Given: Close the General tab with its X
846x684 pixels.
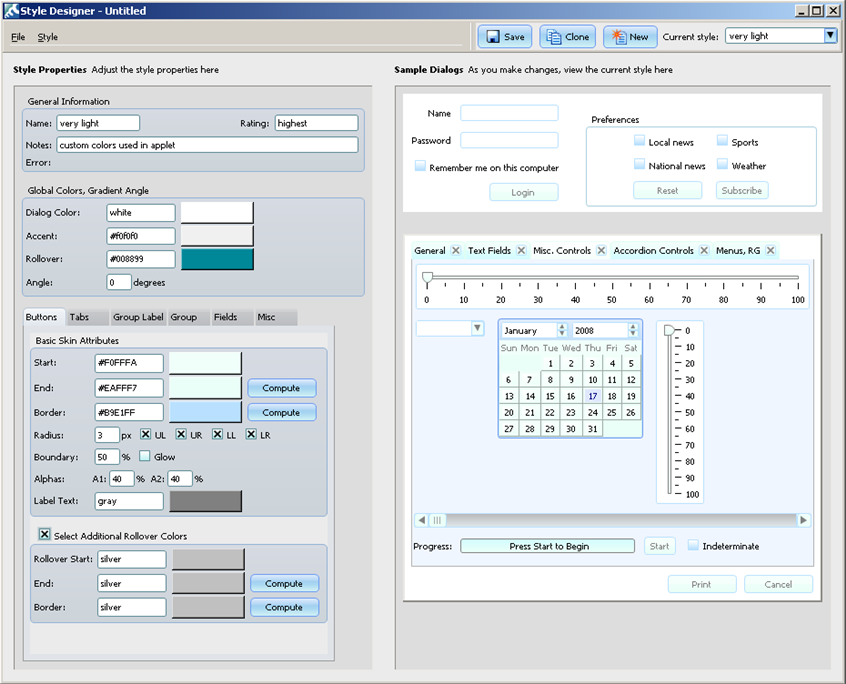Looking at the screenshot, I should coord(456,251).
